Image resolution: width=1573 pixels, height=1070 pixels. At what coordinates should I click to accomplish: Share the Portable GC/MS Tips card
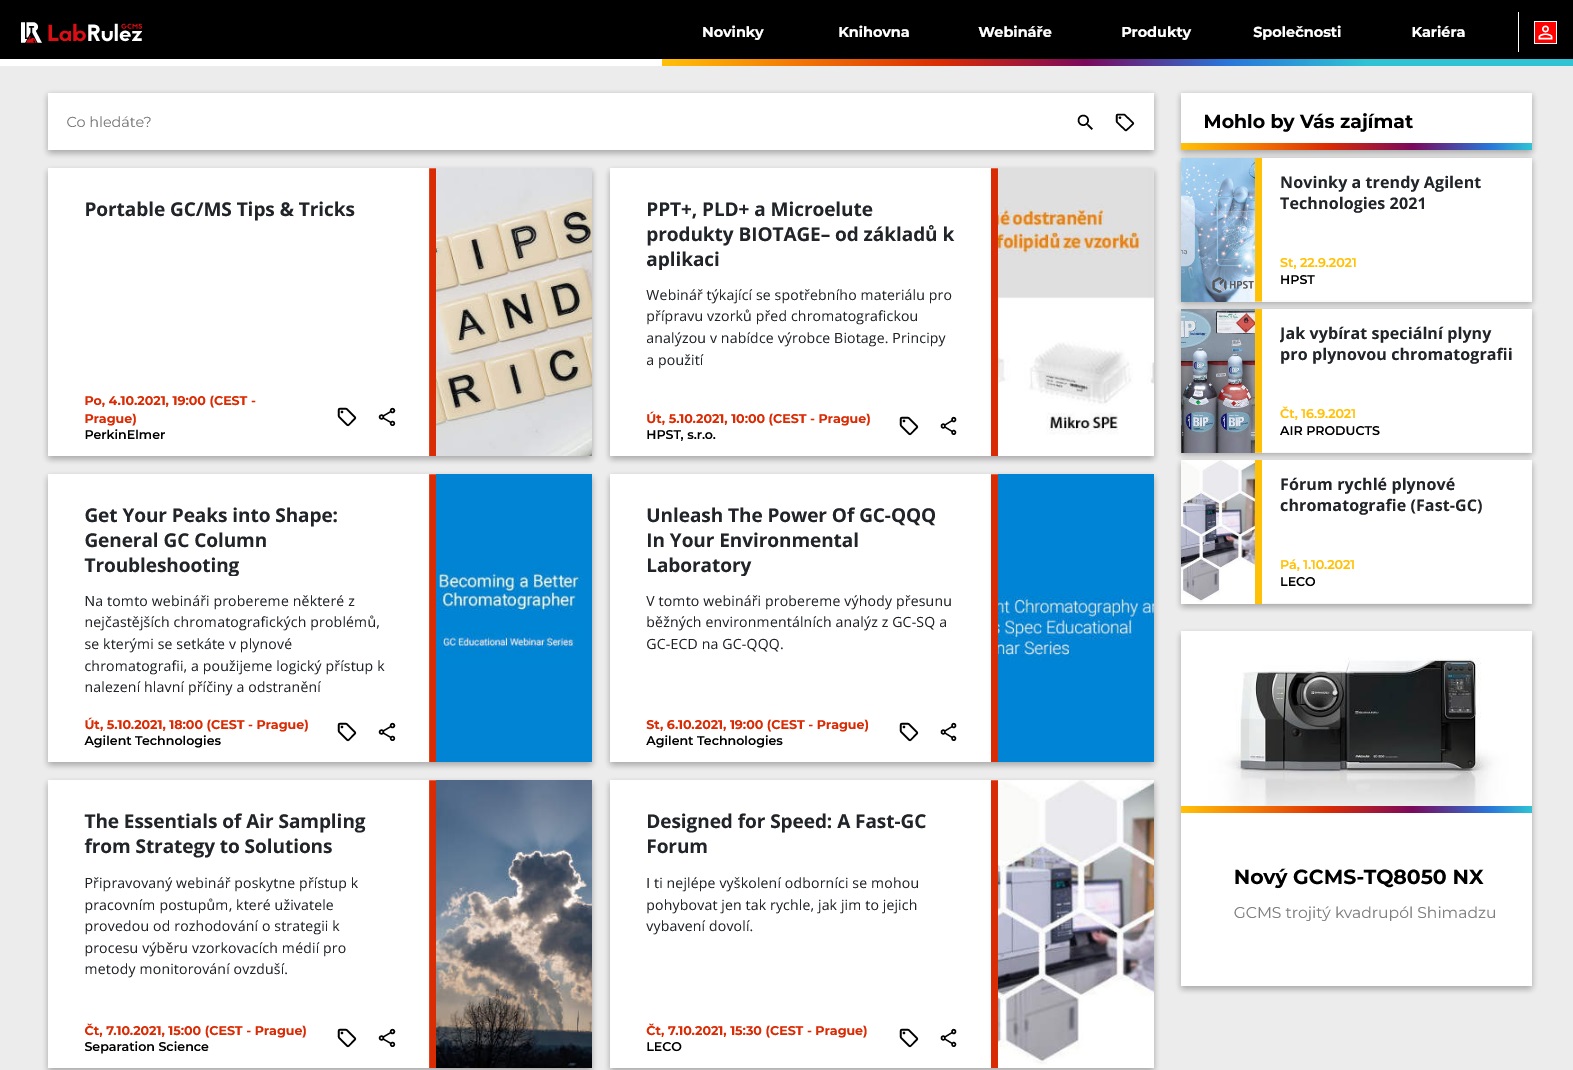(387, 417)
